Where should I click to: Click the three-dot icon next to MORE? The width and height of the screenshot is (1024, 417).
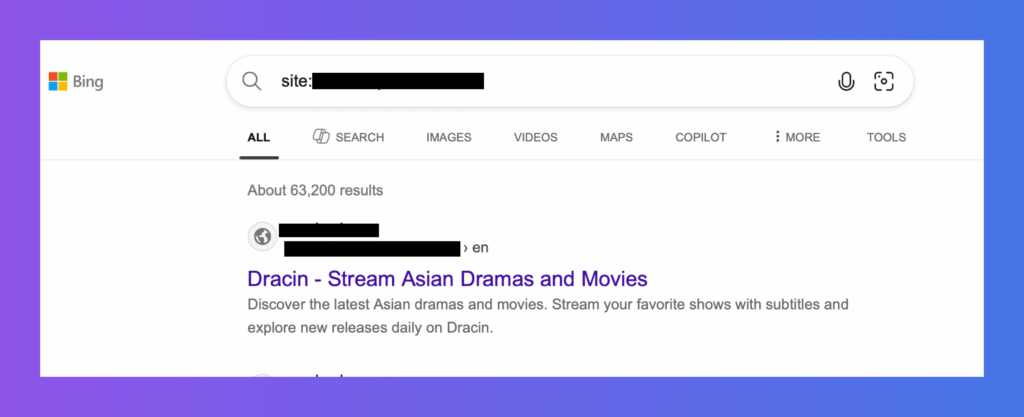coord(777,137)
